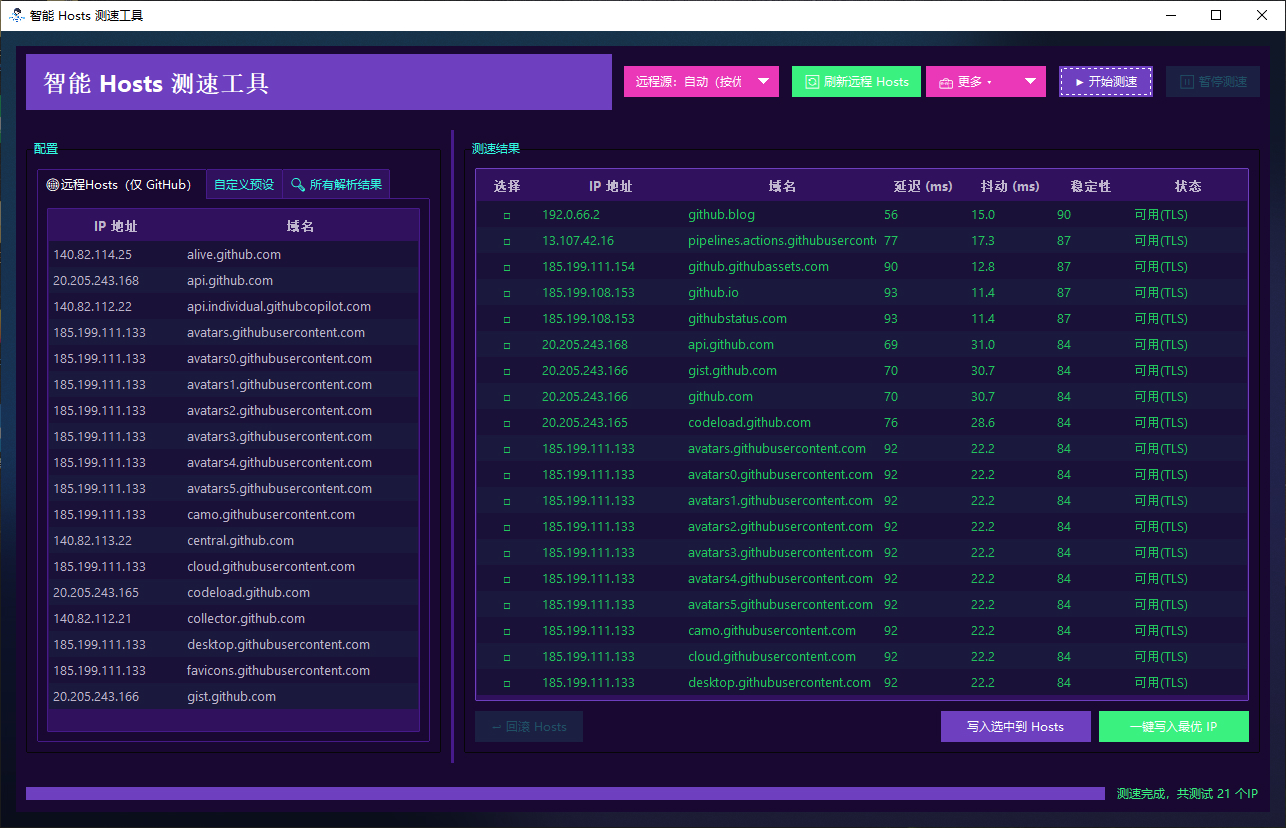Toggle the checkbox for the github.io row
1286x828 pixels.
(x=506, y=293)
